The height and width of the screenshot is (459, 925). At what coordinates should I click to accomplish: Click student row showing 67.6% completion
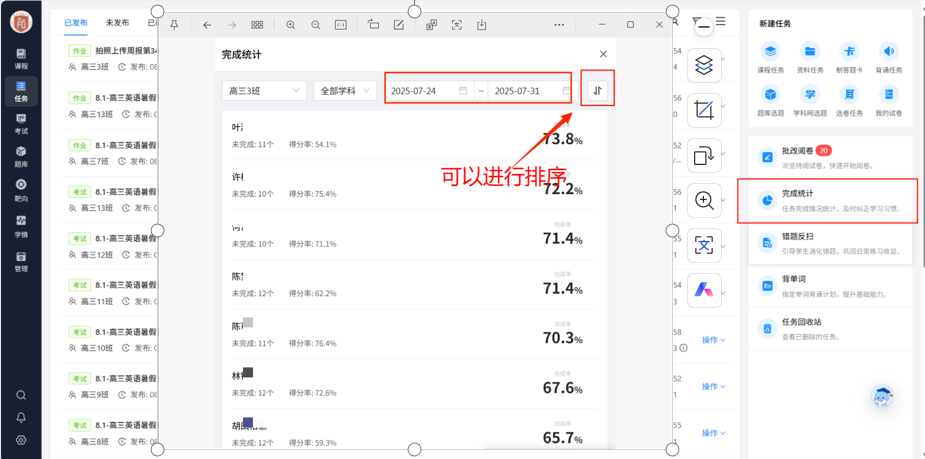(x=414, y=383)
